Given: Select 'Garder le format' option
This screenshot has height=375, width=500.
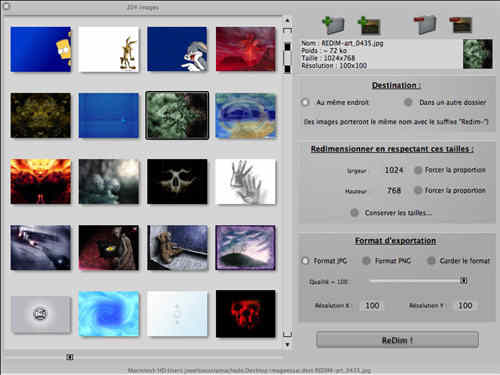Looking at the screenshot, I should coord(431,261).
